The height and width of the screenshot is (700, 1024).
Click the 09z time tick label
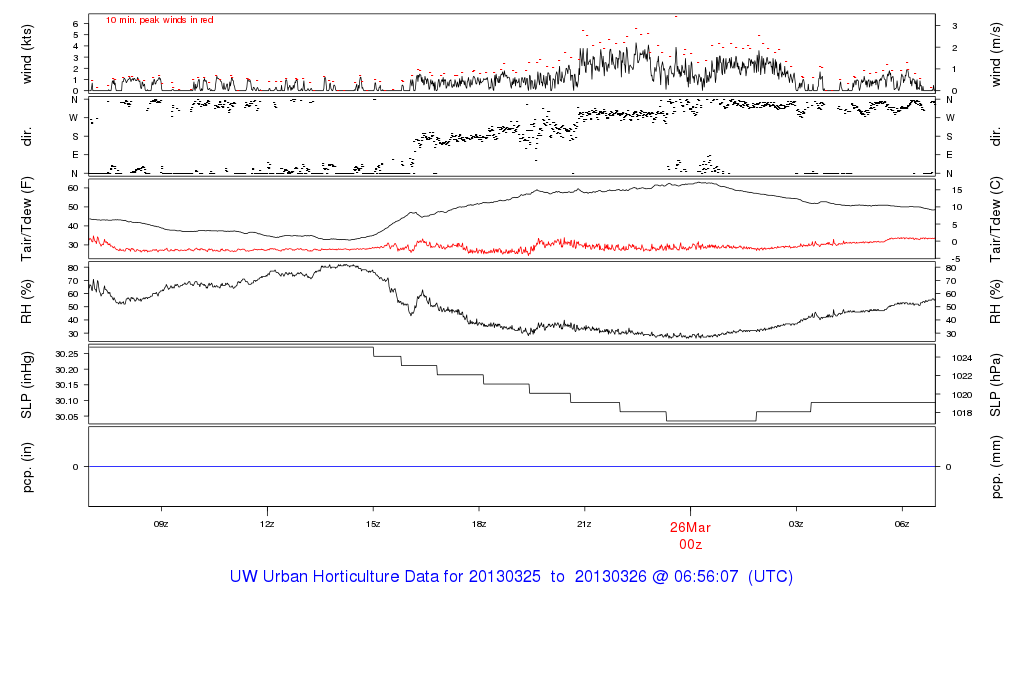[x=160, y=523]
